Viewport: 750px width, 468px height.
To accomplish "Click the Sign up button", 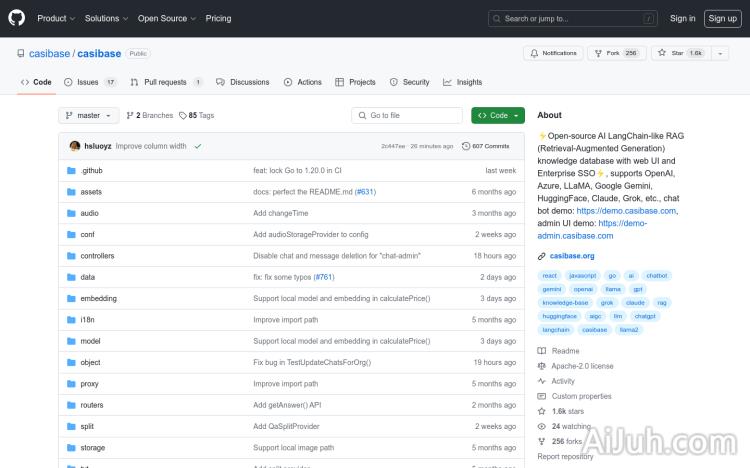I will [720, 18].
